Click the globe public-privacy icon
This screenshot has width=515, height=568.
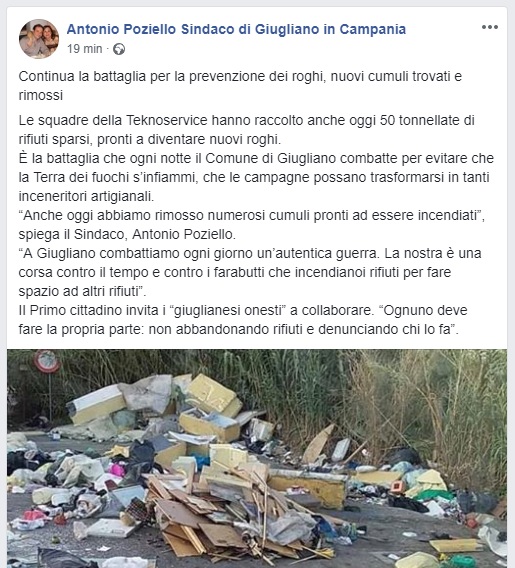pyautogui.click(x=119, y=49)
